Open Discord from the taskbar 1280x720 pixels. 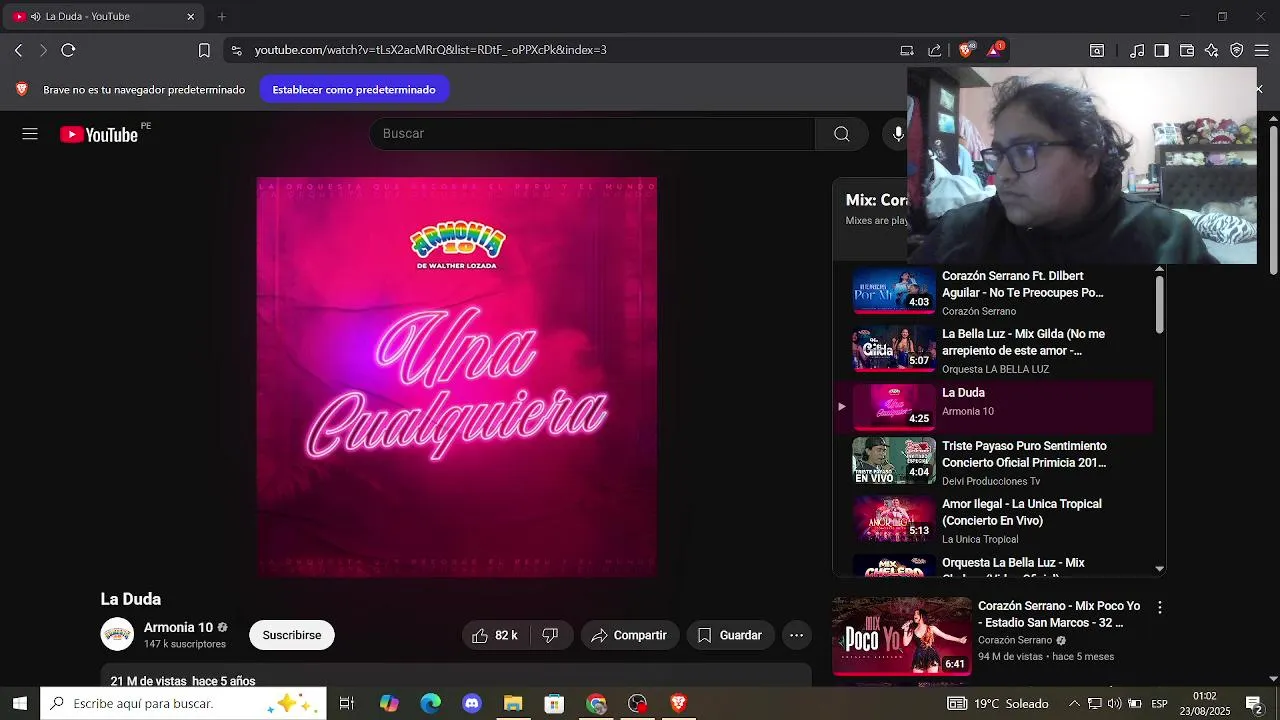(x=472, y=704)
